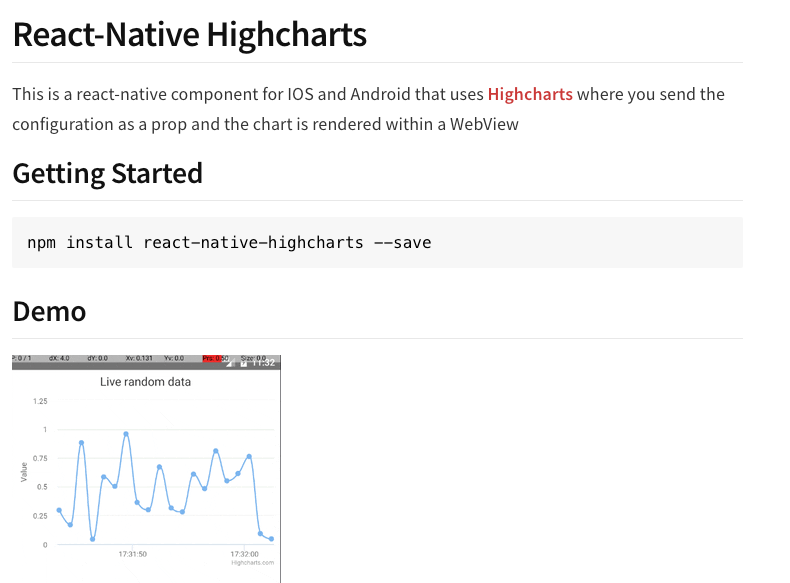
Task: Click the Demo heading
Action: 49,311
